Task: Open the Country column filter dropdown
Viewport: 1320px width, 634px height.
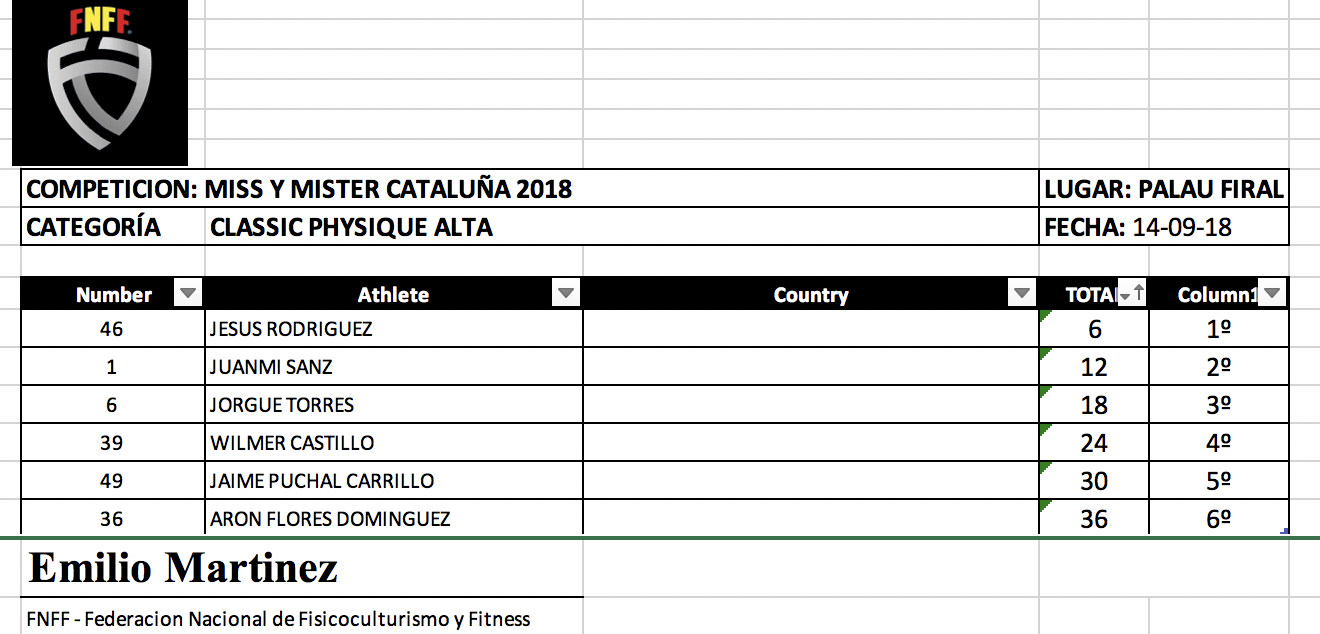Action: [x=1022, y=294]
